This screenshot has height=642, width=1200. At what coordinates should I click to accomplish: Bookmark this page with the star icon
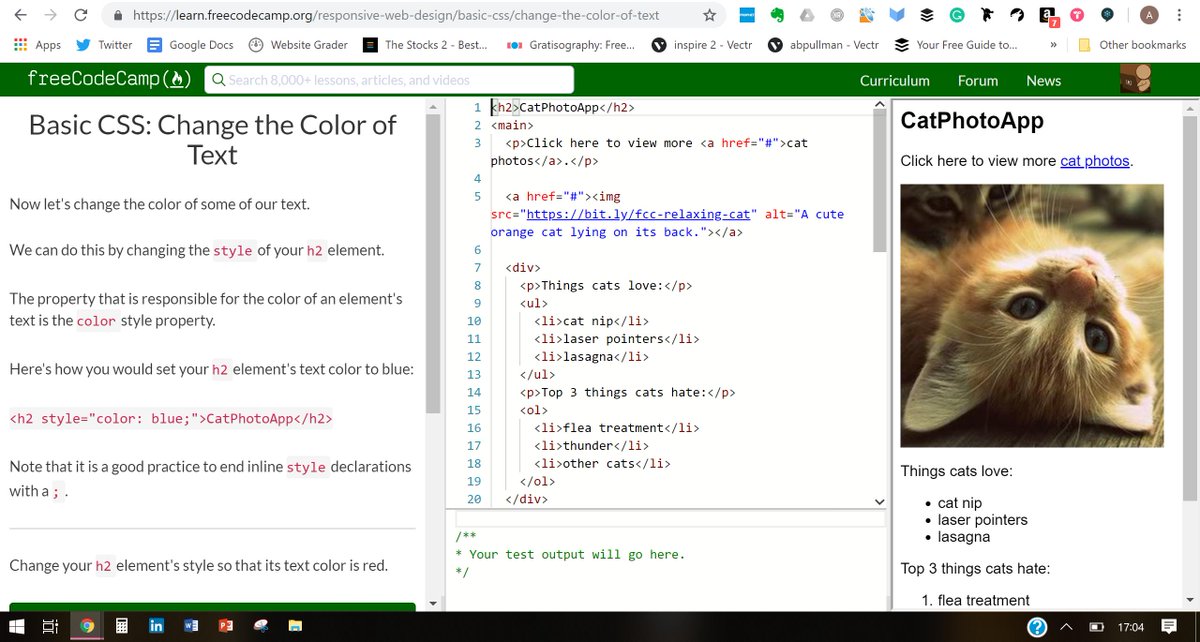pyautogui.click(x=709, y=16)
